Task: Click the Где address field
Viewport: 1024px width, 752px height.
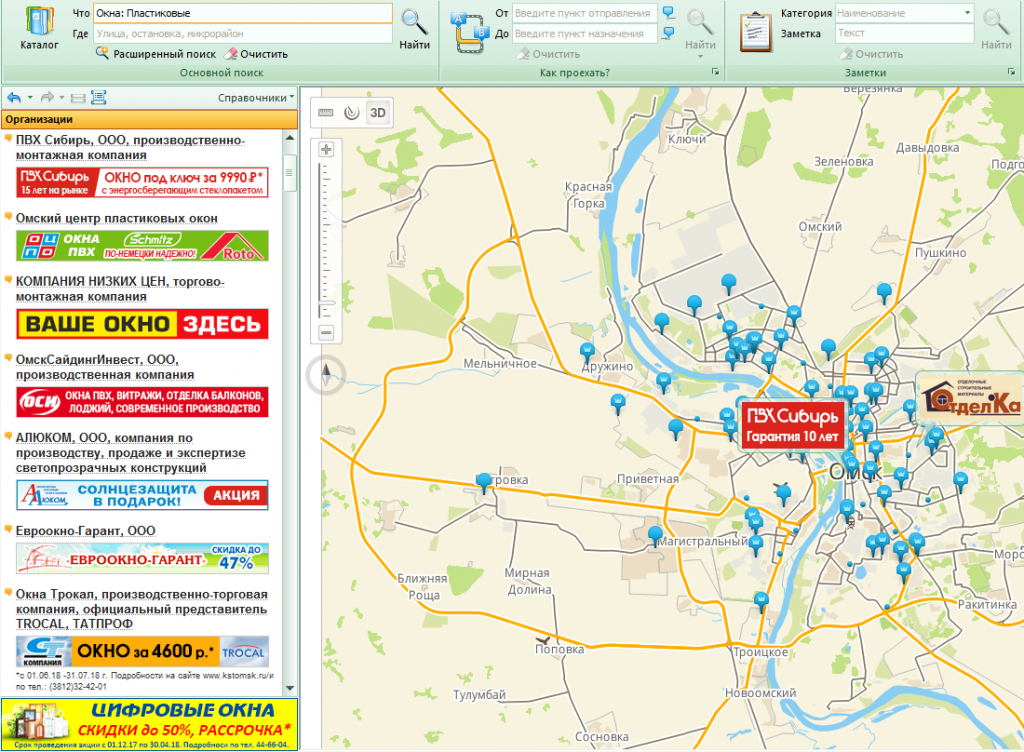Action: click(x=243, y=33)
